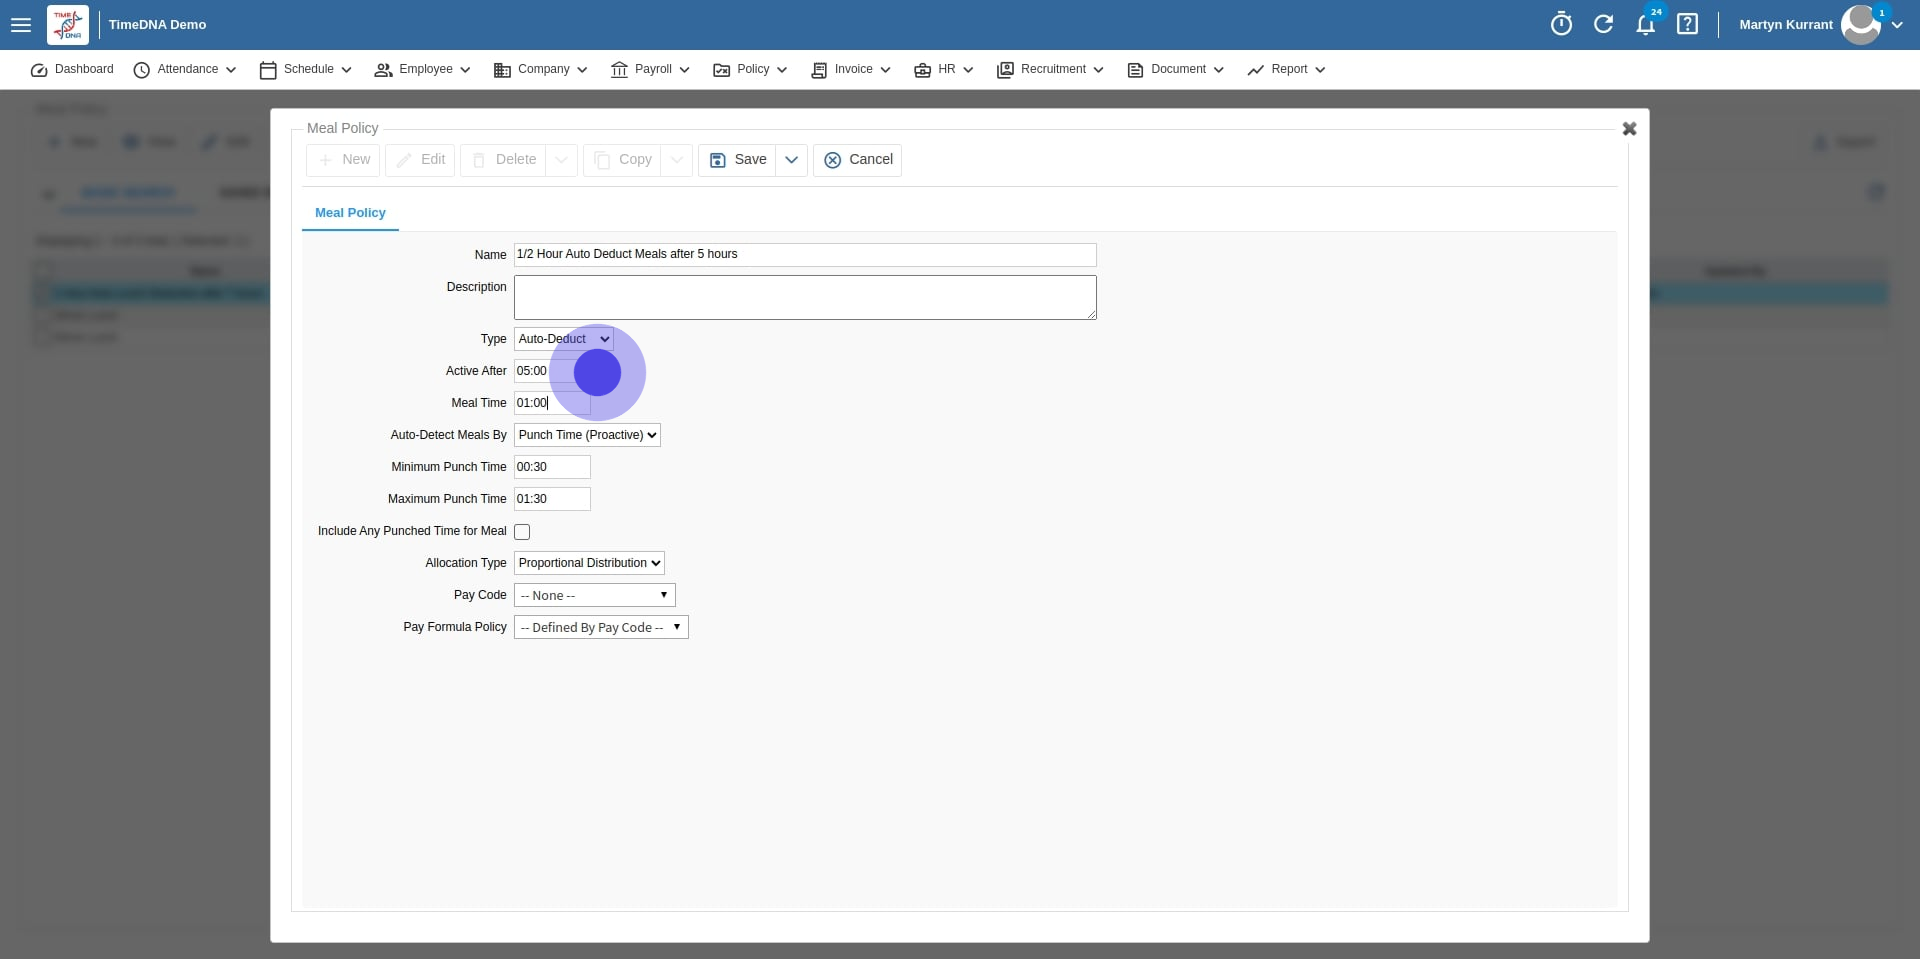
Task: Open the Recruitment menu
Action: (x=1050, y=70)
